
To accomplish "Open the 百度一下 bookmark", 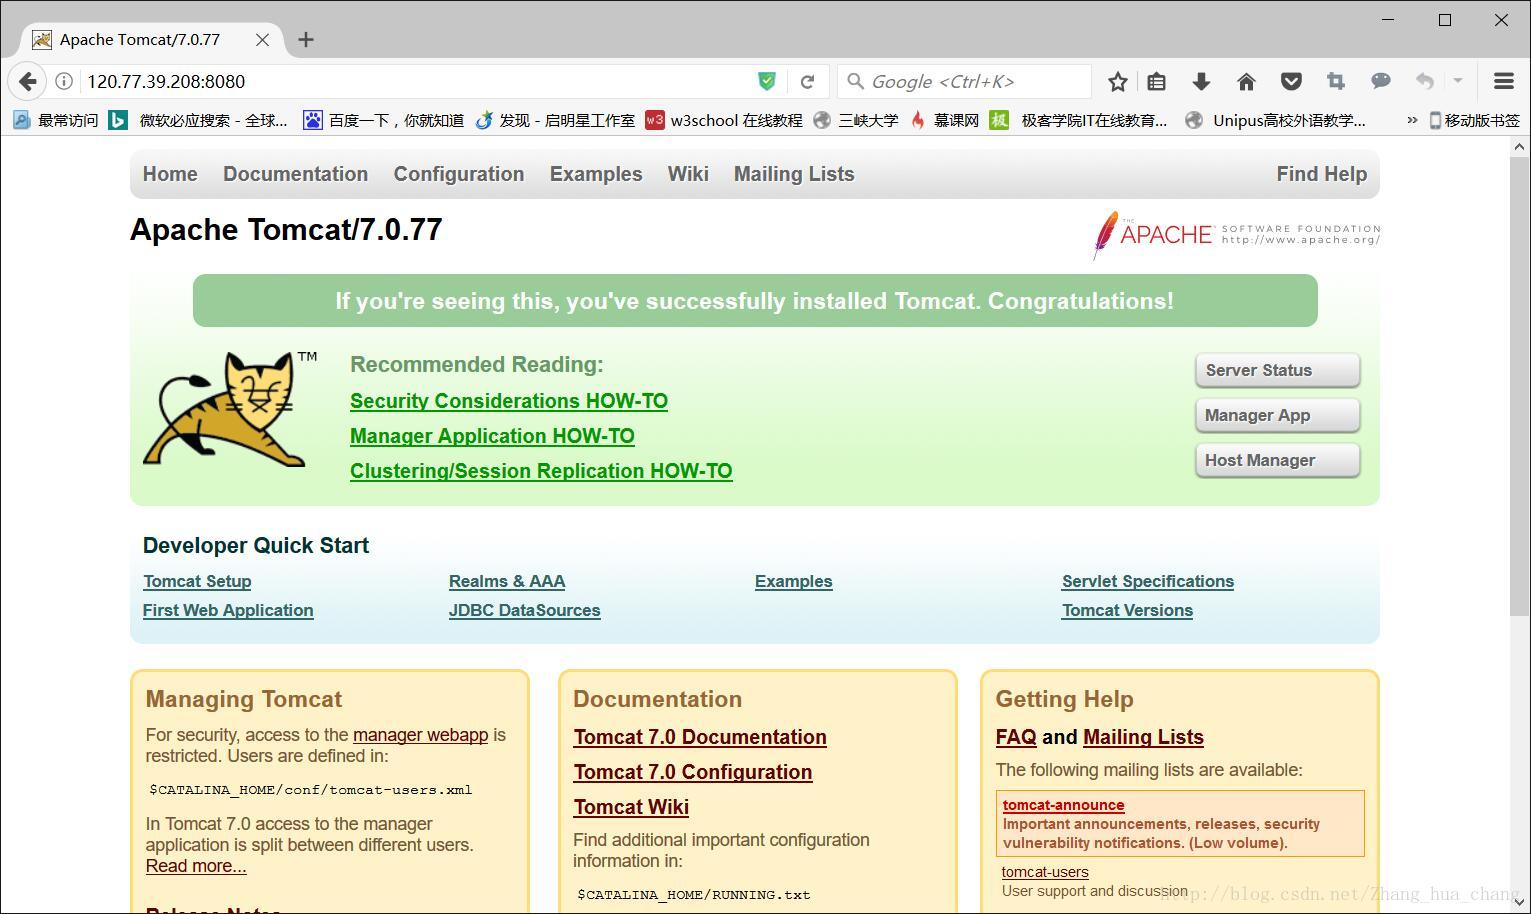I will point(383,120).
